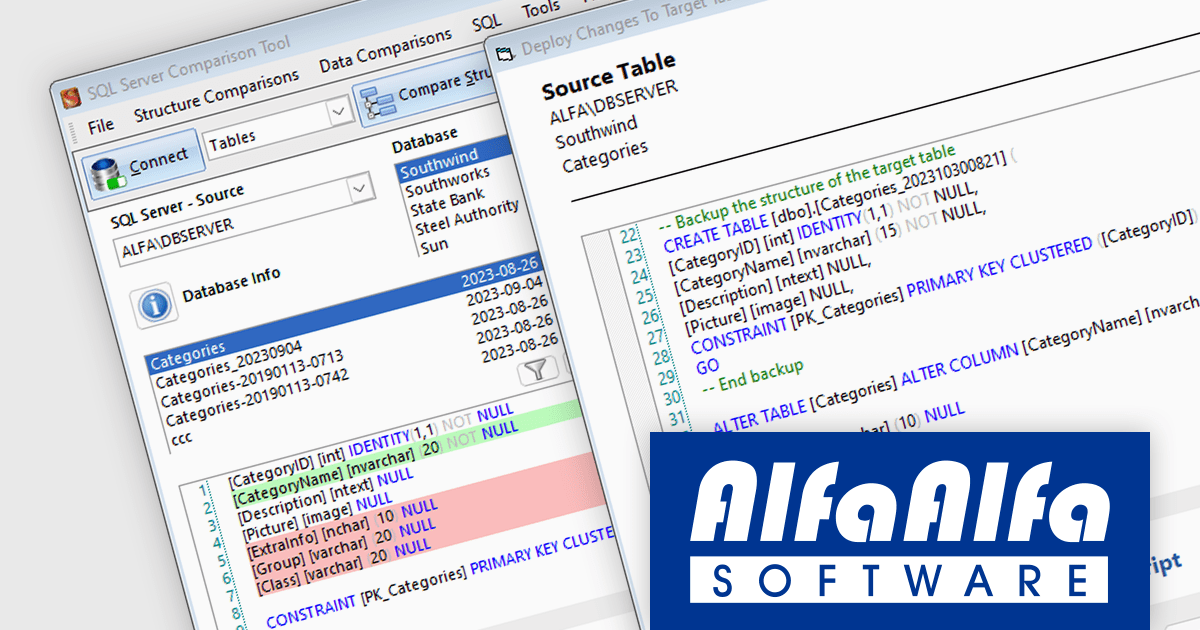Filter the backup list with the funnel icon
The image size is (1200, 630).
(x=537, y=370)
